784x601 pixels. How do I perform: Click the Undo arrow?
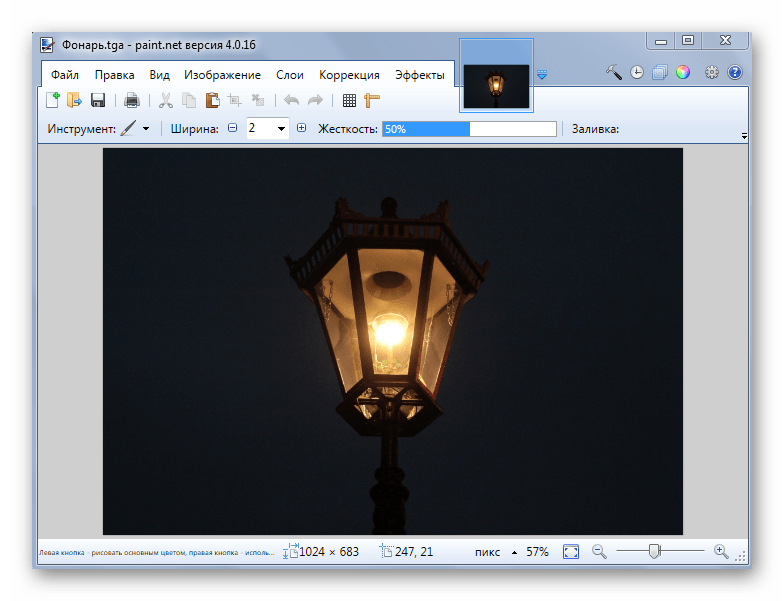click(292, 100)
